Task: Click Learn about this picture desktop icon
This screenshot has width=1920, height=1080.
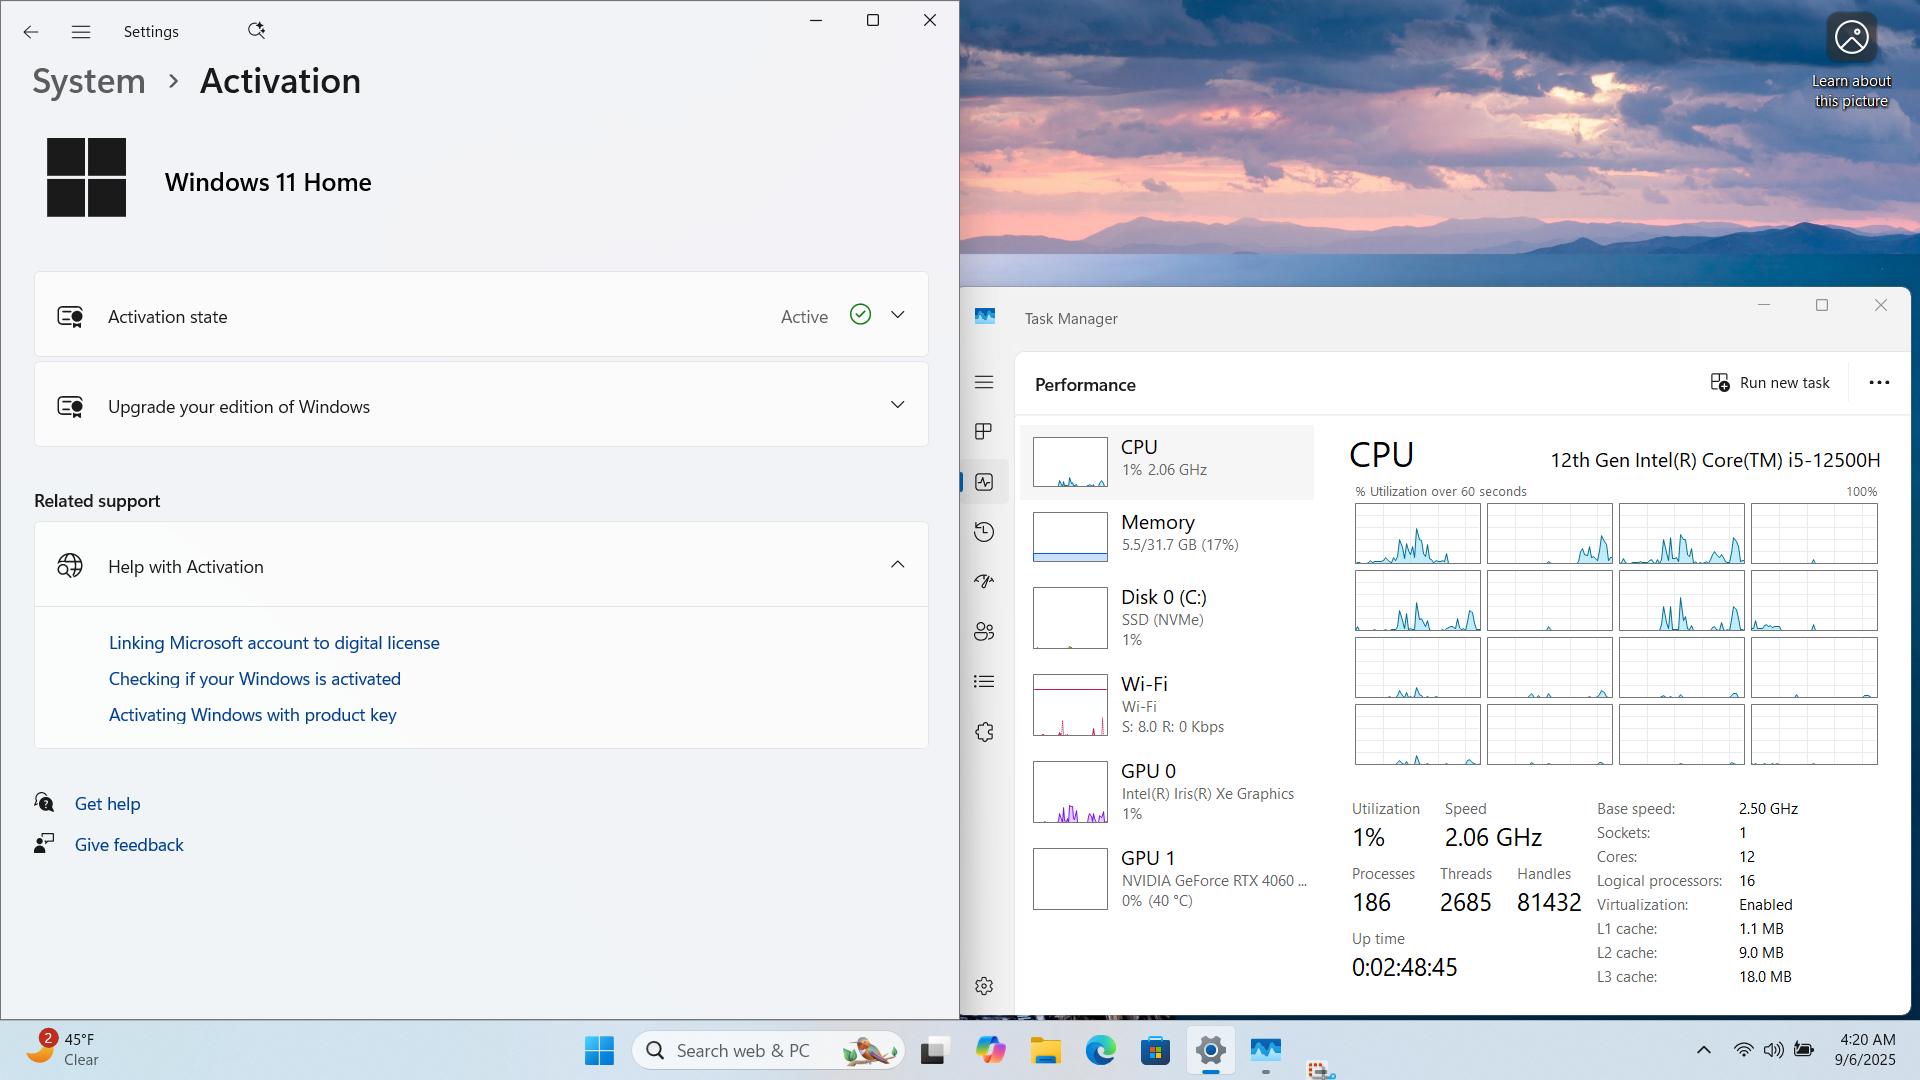Action: [x=1851, y=60]
